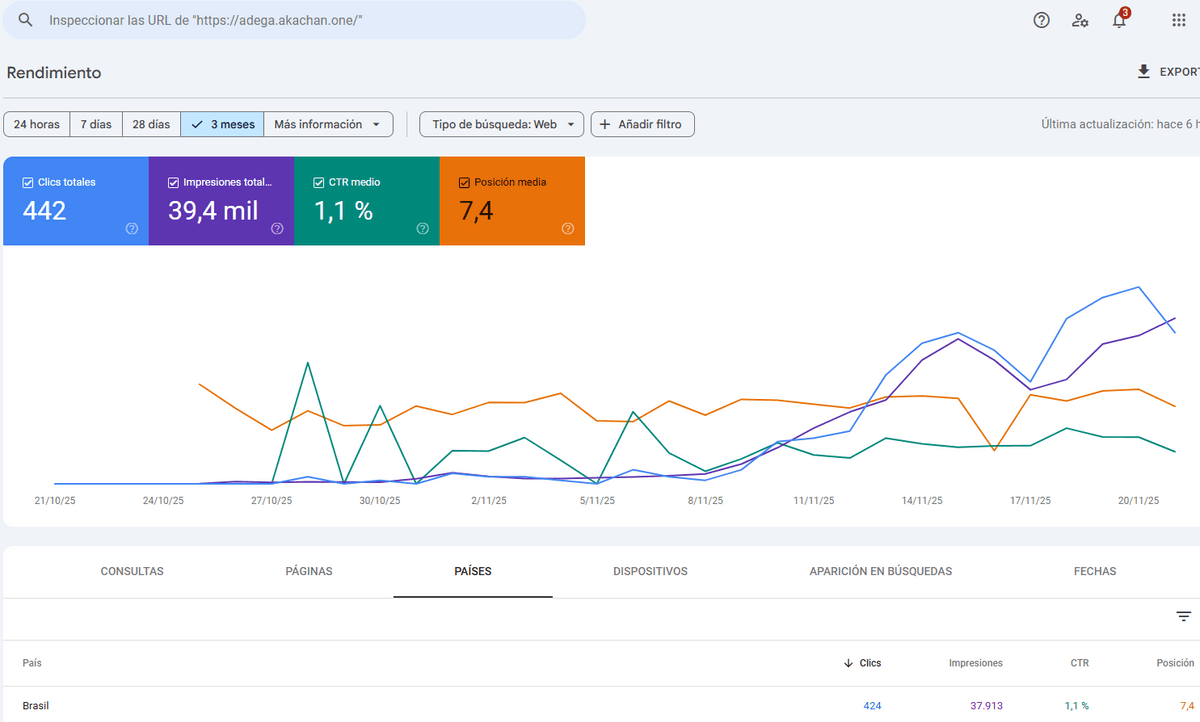Switch to the Dispositivos tab

coord(650,572)
